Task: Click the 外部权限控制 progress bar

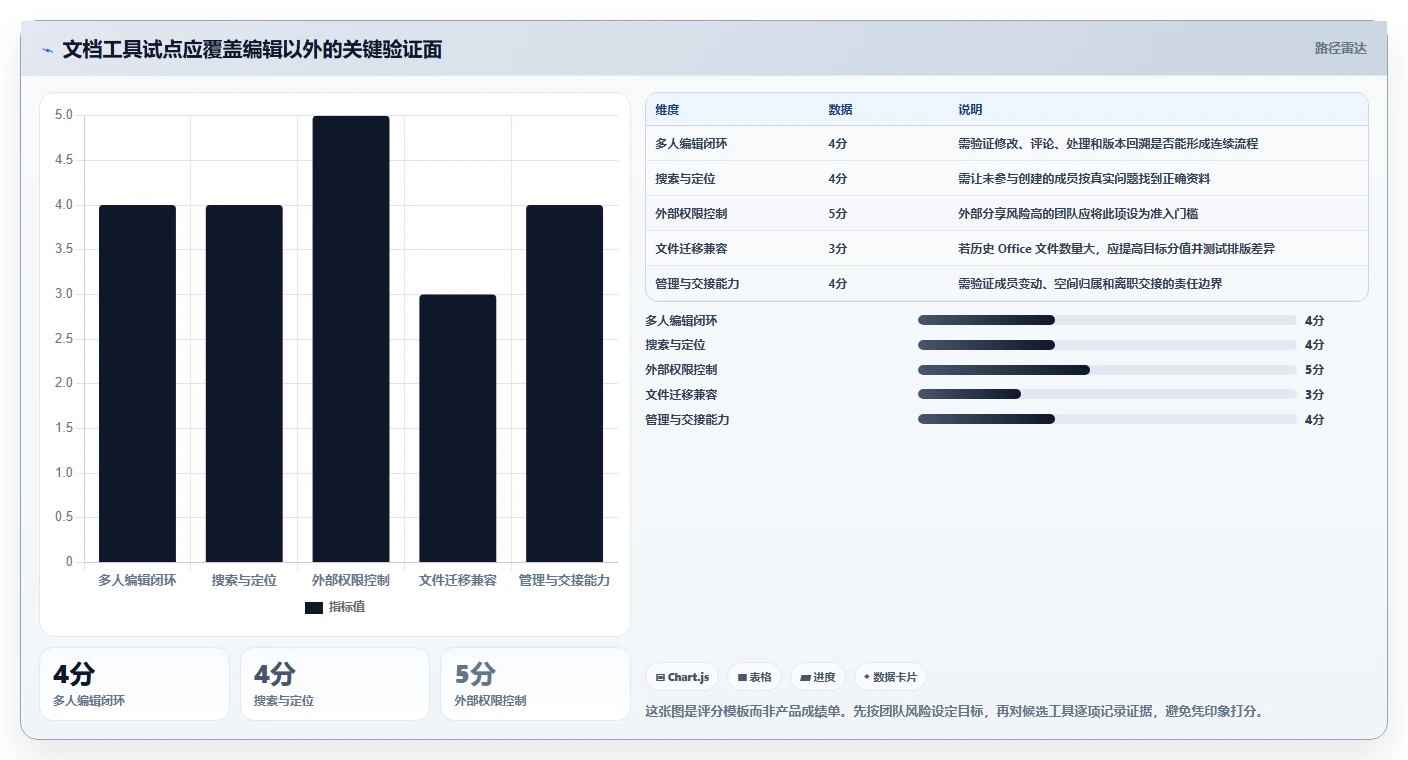Action: coord(1107,370)
